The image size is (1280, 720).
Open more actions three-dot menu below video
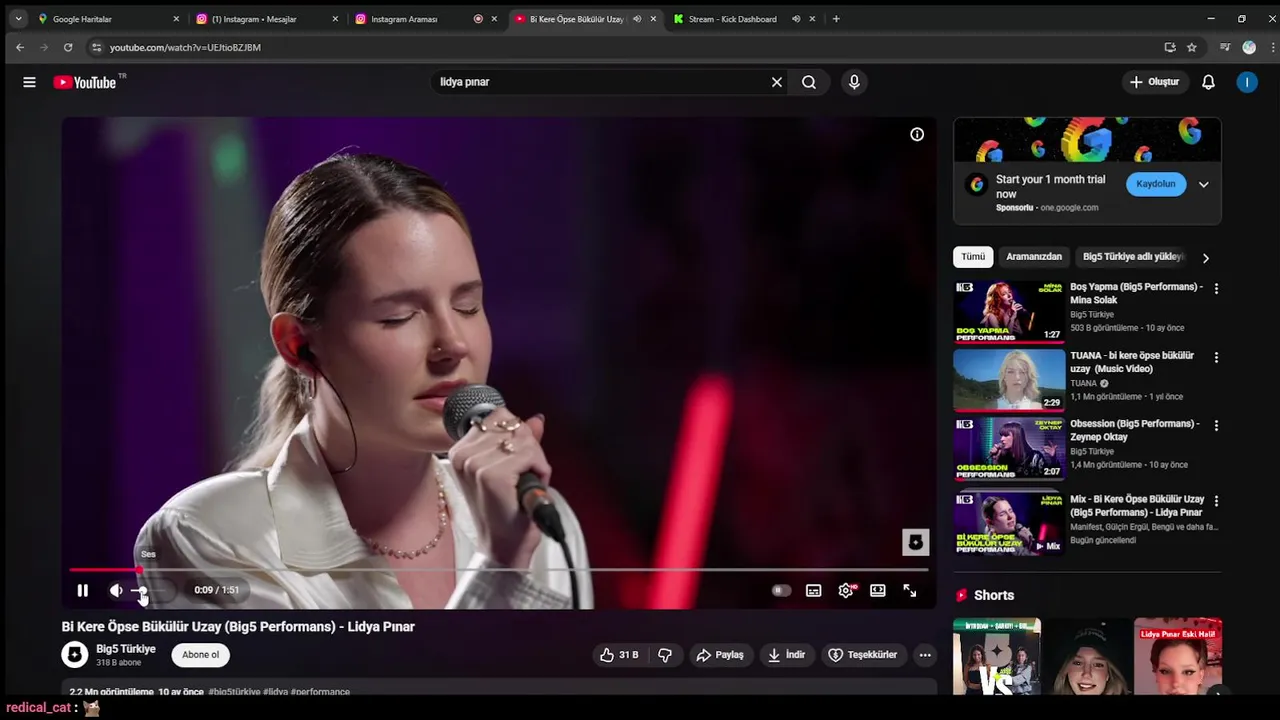coord(925,655)
